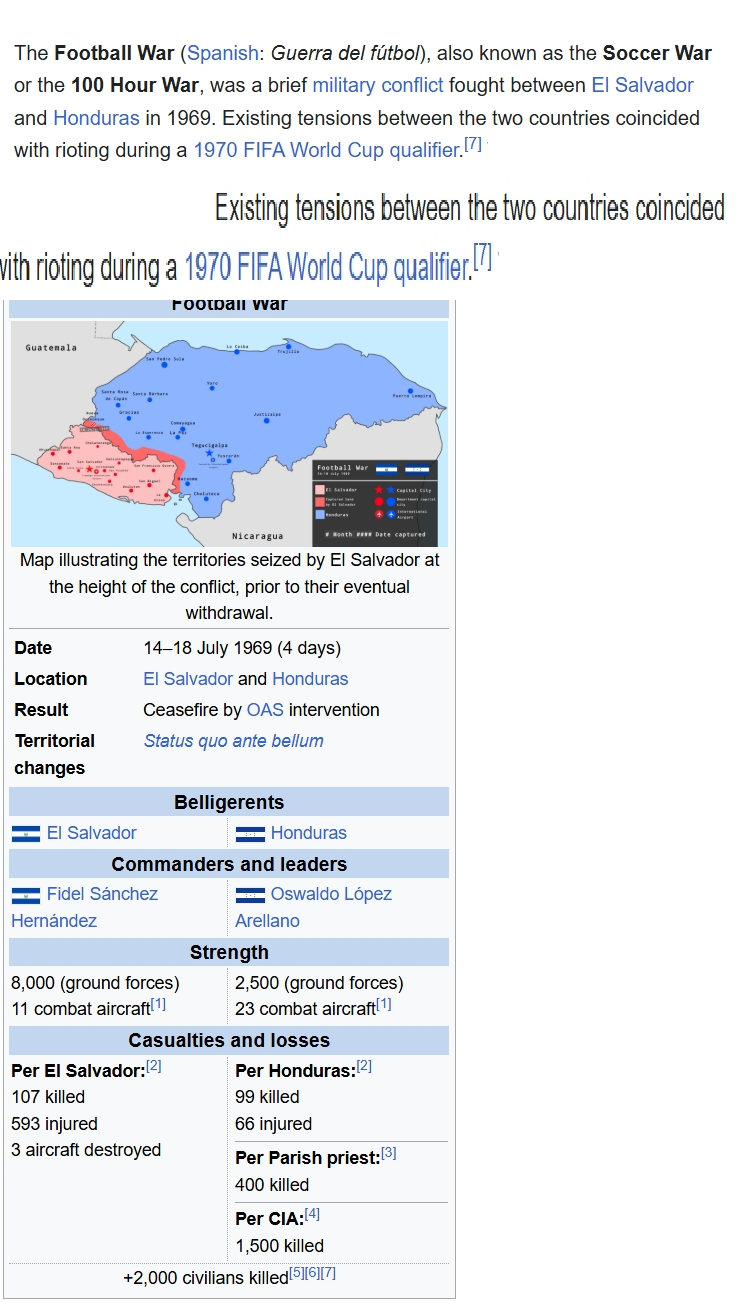Screen dimensions: 740x1307
Task: Click 'Ceasefire by' text in Result row
Action: (x=193, y=710)
